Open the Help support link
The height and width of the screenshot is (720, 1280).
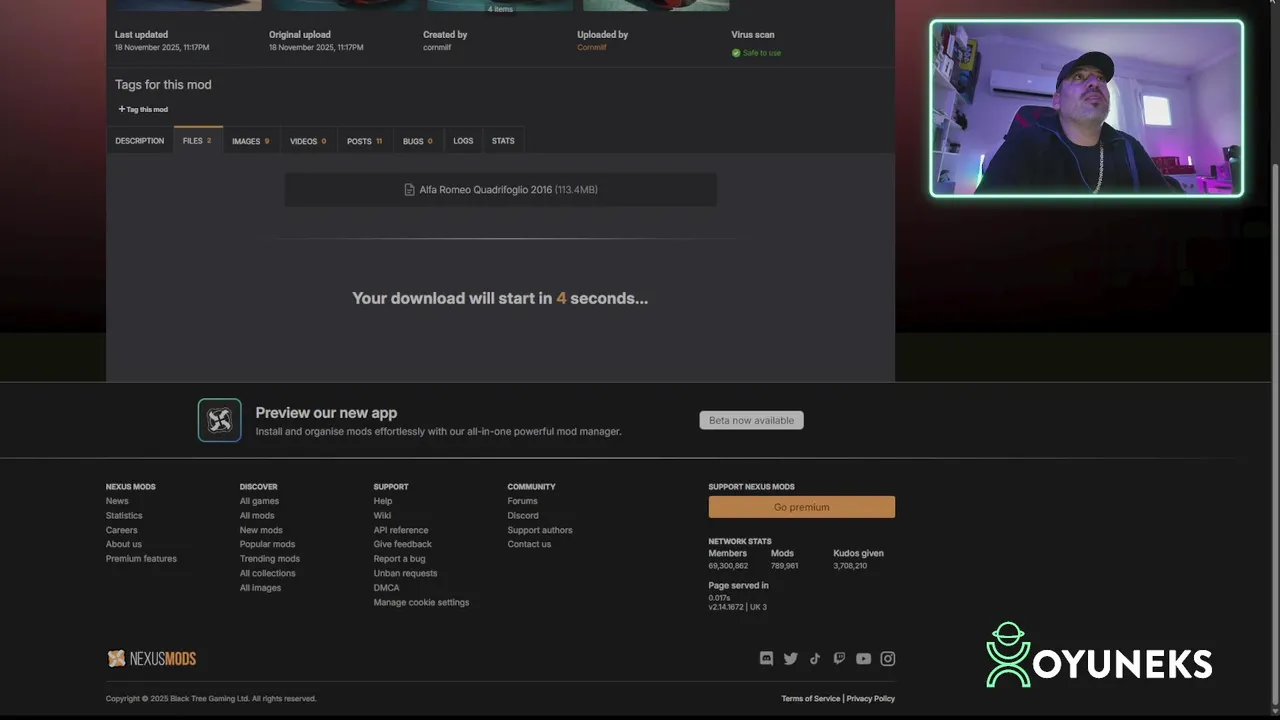(383, 501)
